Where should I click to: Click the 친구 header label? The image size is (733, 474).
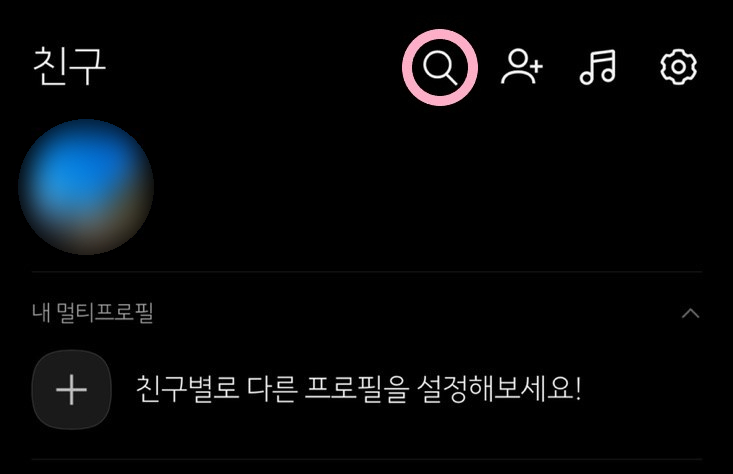tap(70, 66)
